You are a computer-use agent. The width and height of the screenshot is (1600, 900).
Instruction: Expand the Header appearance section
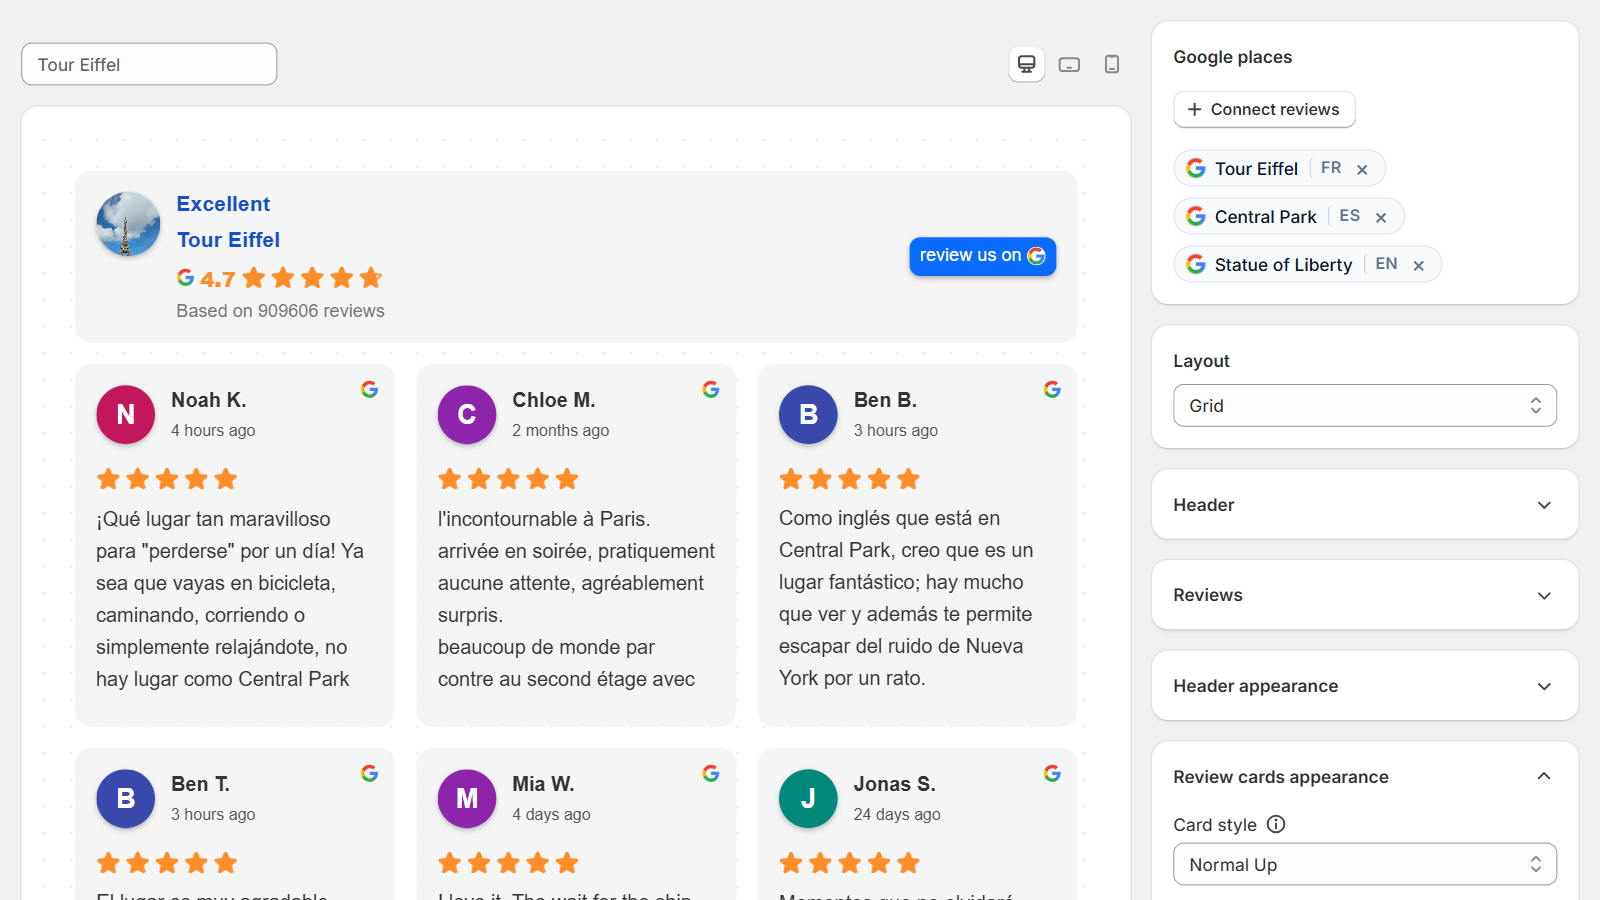pyautogui.click(x=1365, y=686)
